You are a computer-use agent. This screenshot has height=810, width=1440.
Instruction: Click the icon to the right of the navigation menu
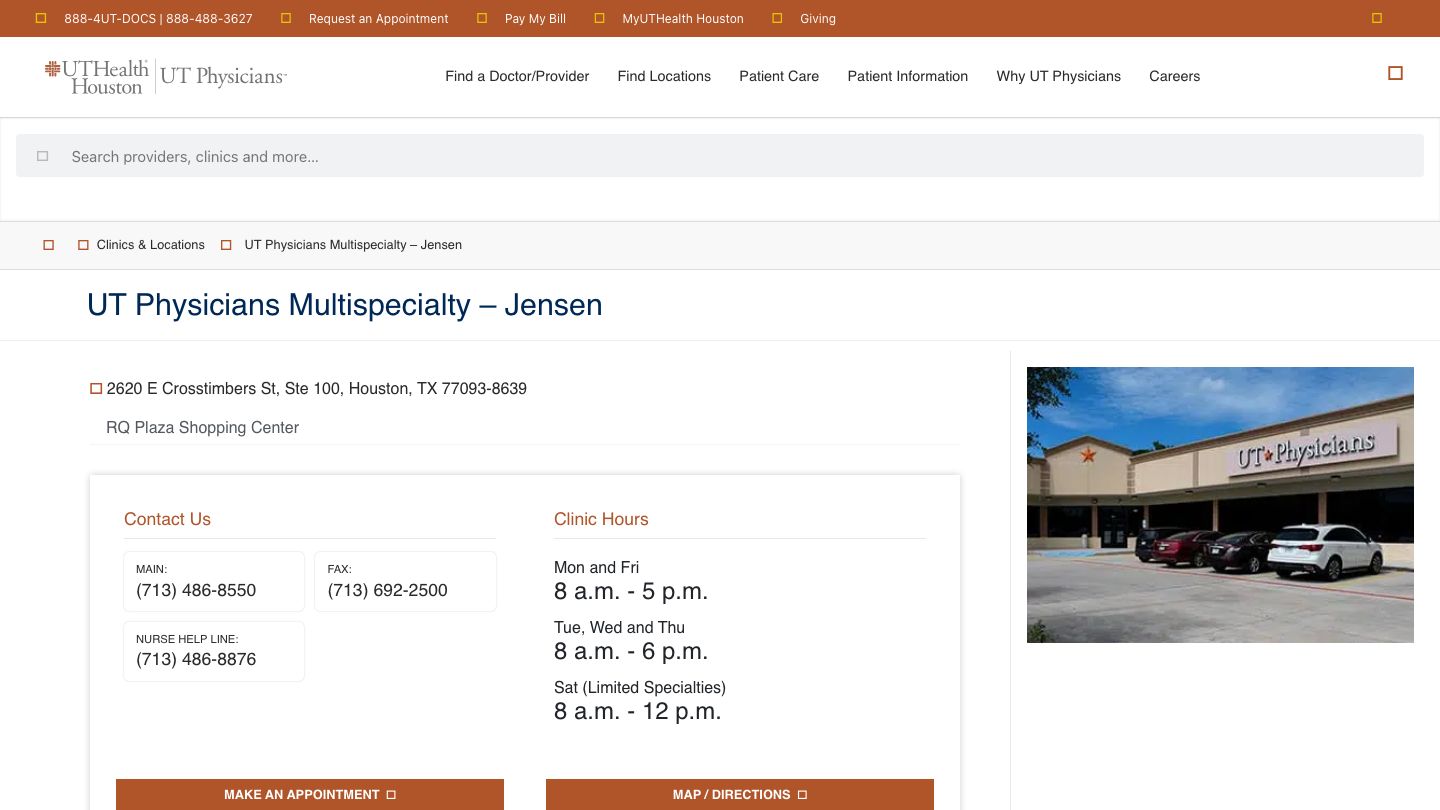point(1395,72)
